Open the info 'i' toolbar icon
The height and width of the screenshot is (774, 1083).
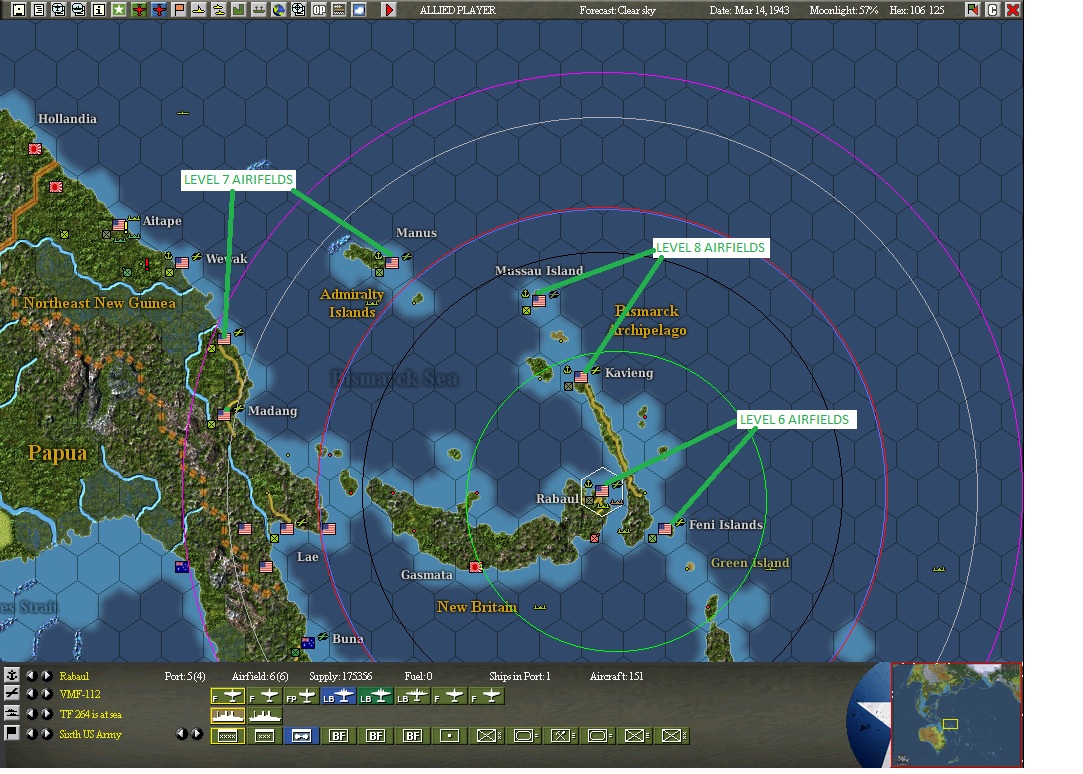(99, 10)
